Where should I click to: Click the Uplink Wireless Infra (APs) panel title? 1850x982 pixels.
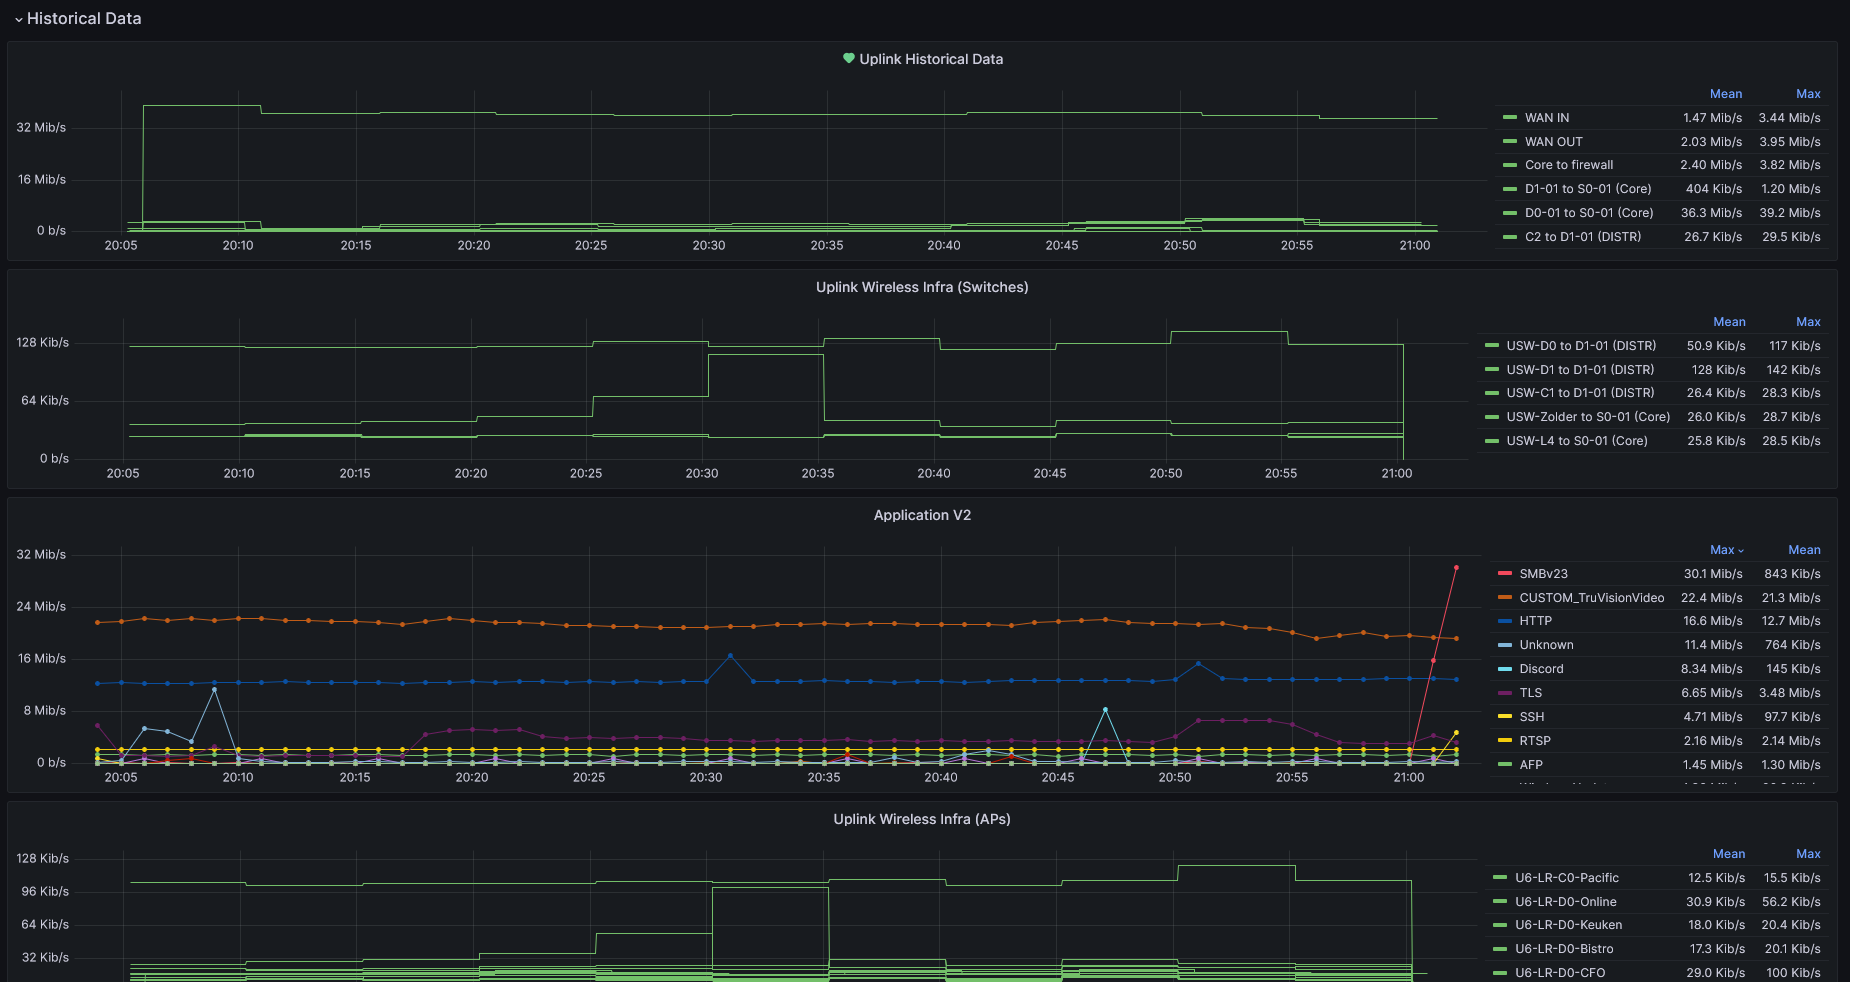921,819
